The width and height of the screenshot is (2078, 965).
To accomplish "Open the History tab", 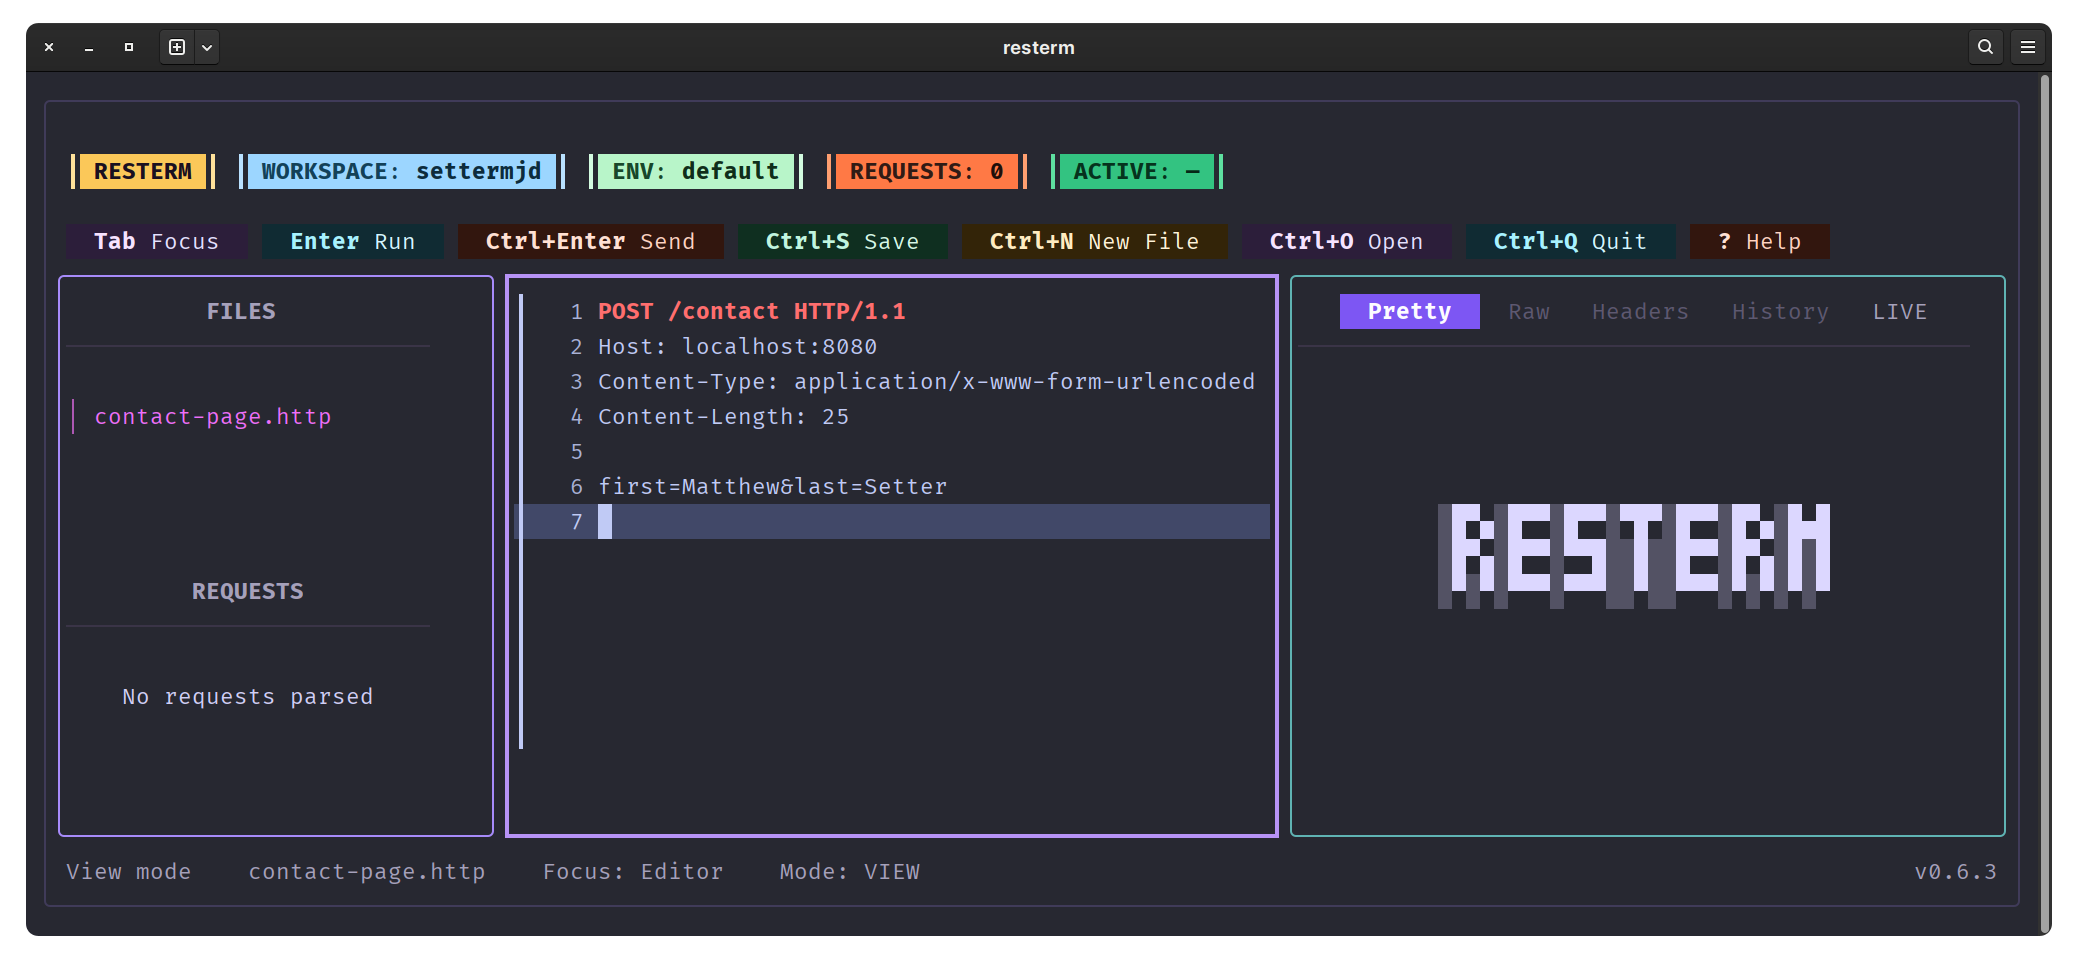I will click(1780, 312).
